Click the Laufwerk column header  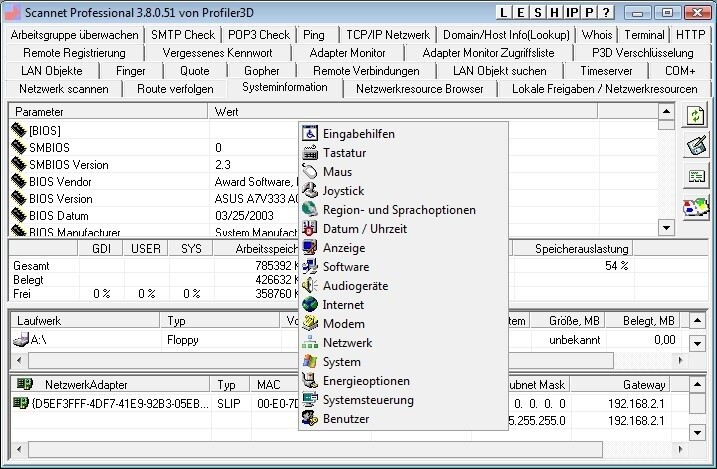click(x=85, y=320)
